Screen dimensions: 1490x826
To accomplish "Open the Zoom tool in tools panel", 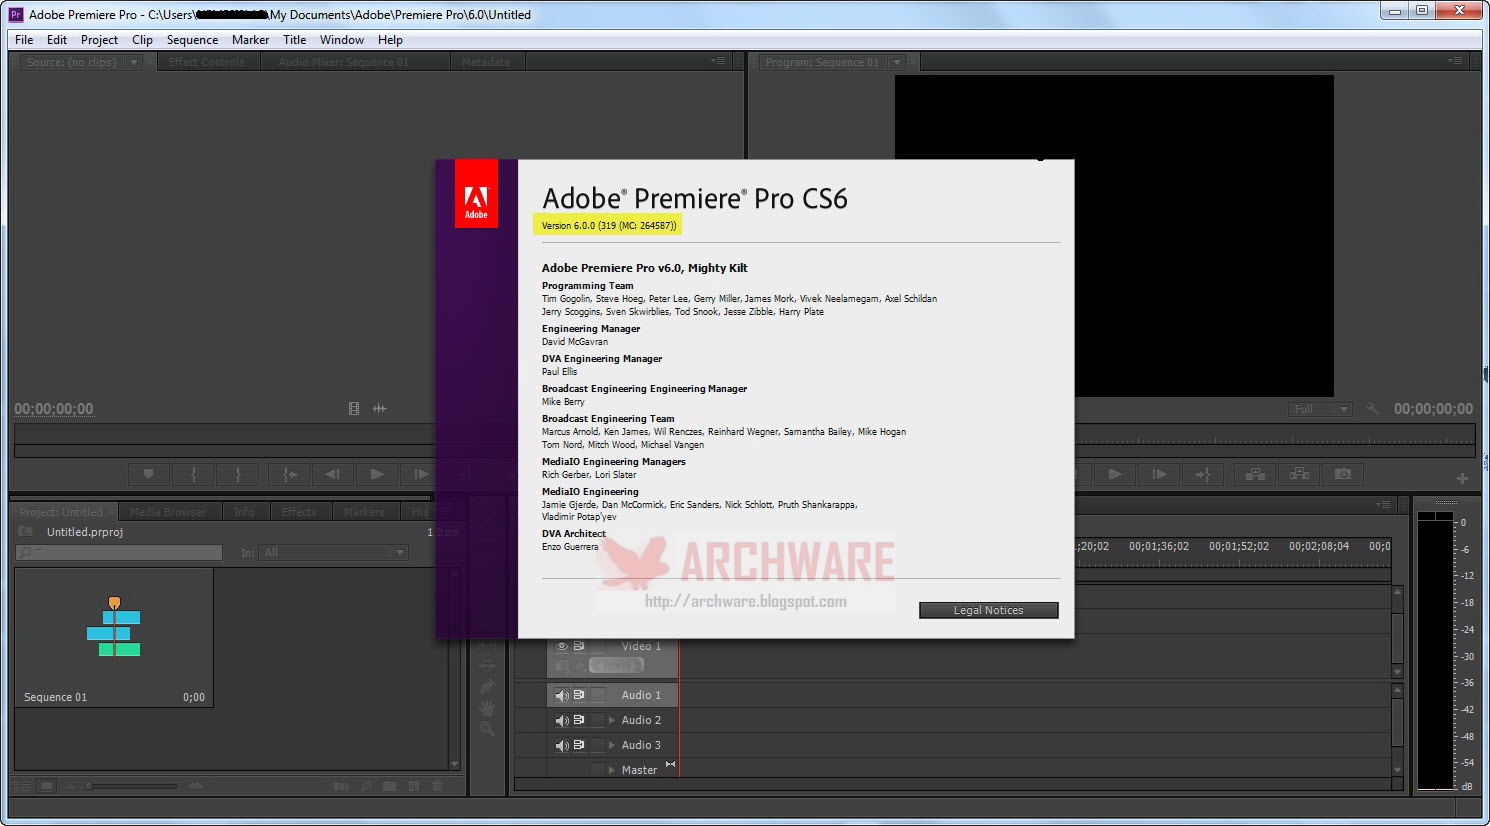I will pyautogui.click(x=487, y=729).
